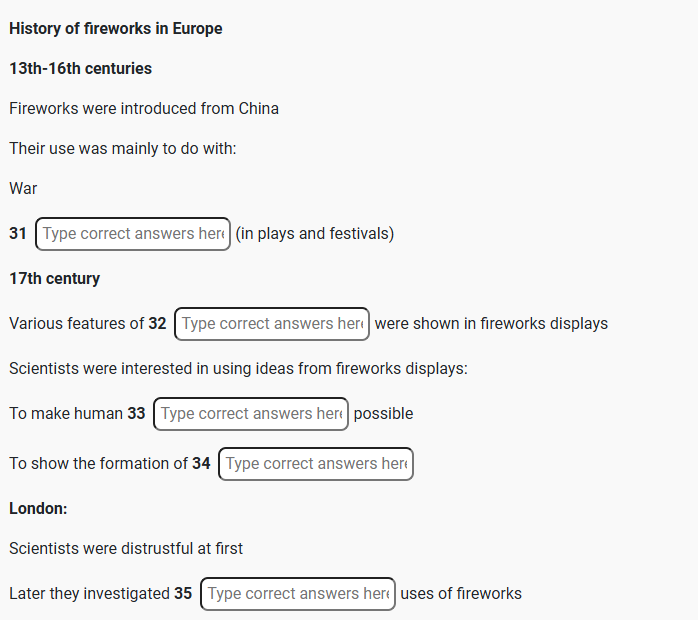Click the "13th-16th centuries" subheading
698x620 pixels.
click(x=81, y=69)
